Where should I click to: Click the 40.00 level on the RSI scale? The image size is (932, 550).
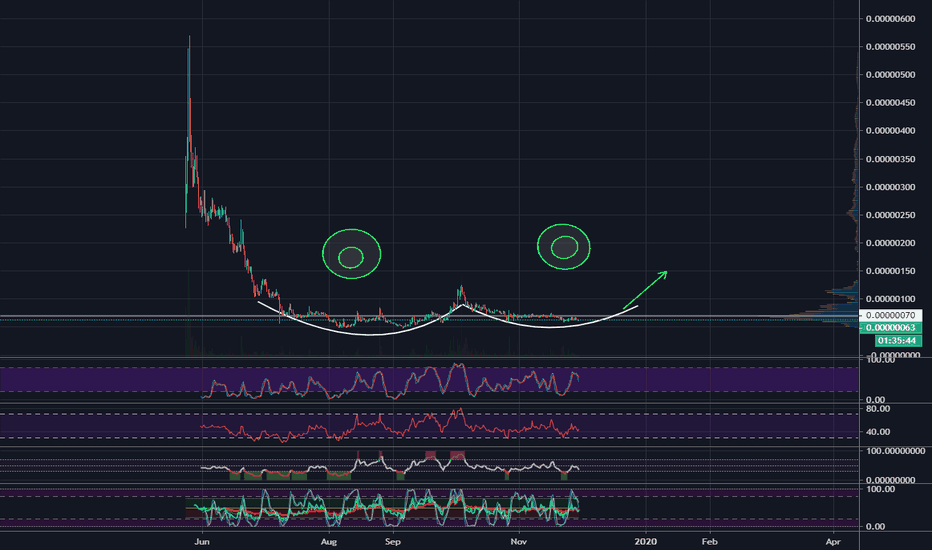click(x=878, y=432)
